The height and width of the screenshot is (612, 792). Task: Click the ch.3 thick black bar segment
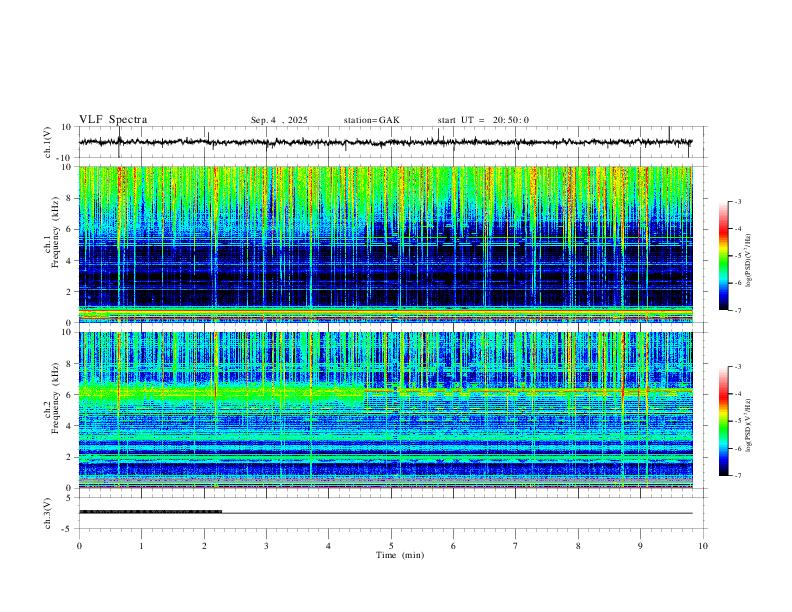point(151,512)
